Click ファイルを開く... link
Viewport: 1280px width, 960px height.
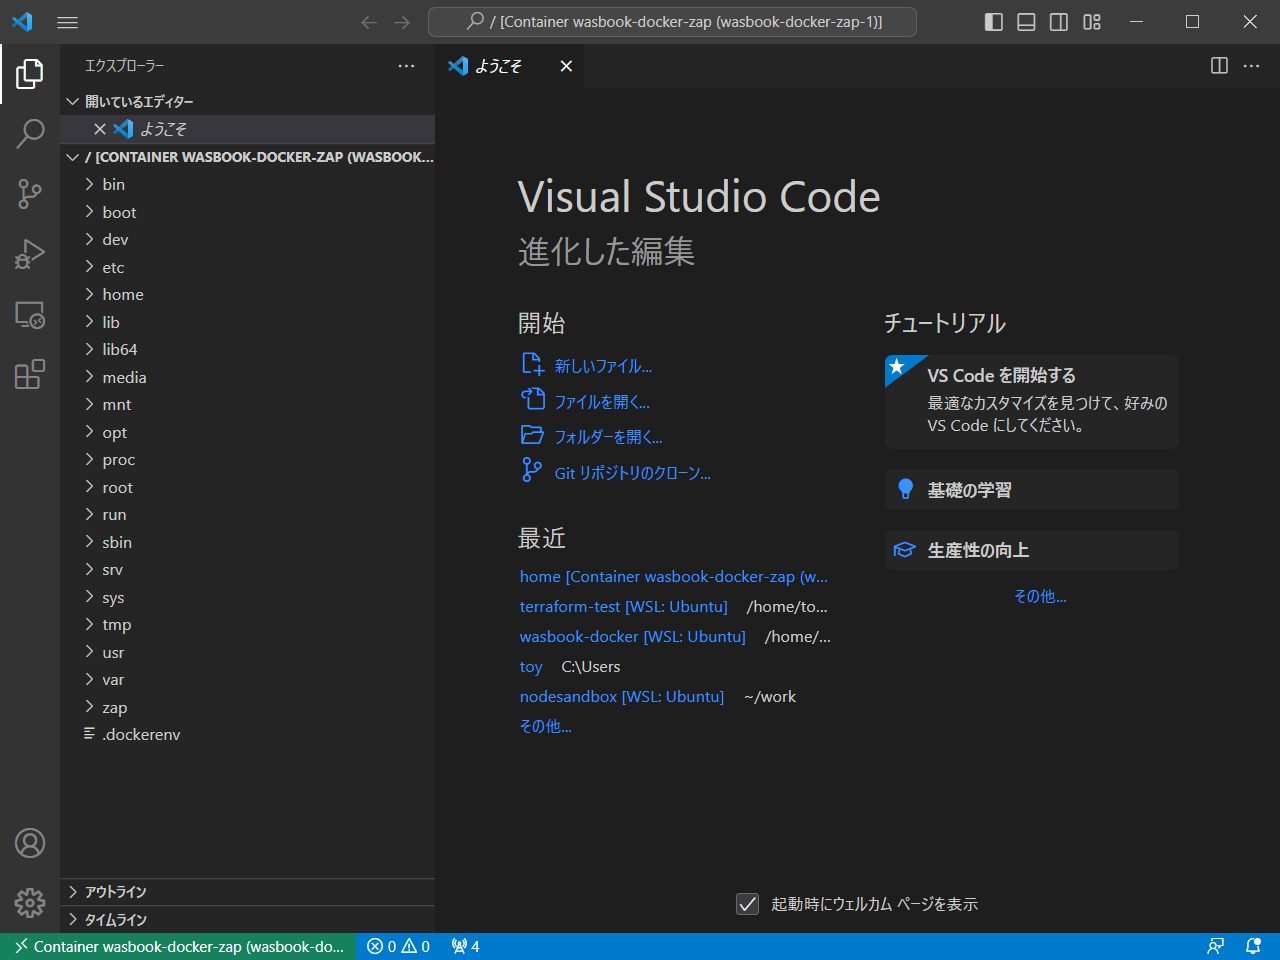pyautogui.click(x=602, y=402)
